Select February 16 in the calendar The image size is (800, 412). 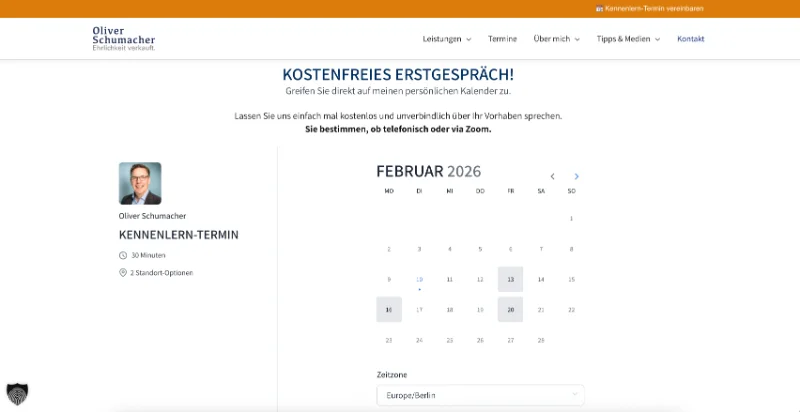(389, 310)
